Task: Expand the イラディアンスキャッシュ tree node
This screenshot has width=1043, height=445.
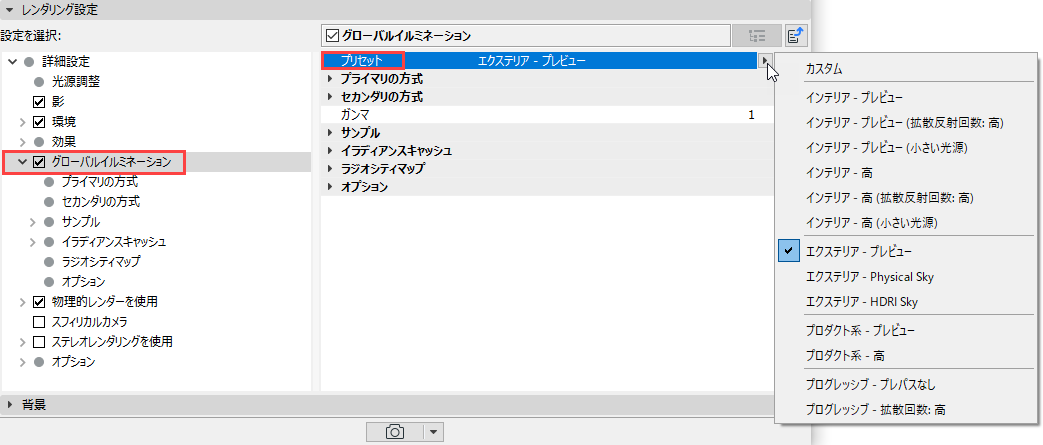Action: point(32,242)
